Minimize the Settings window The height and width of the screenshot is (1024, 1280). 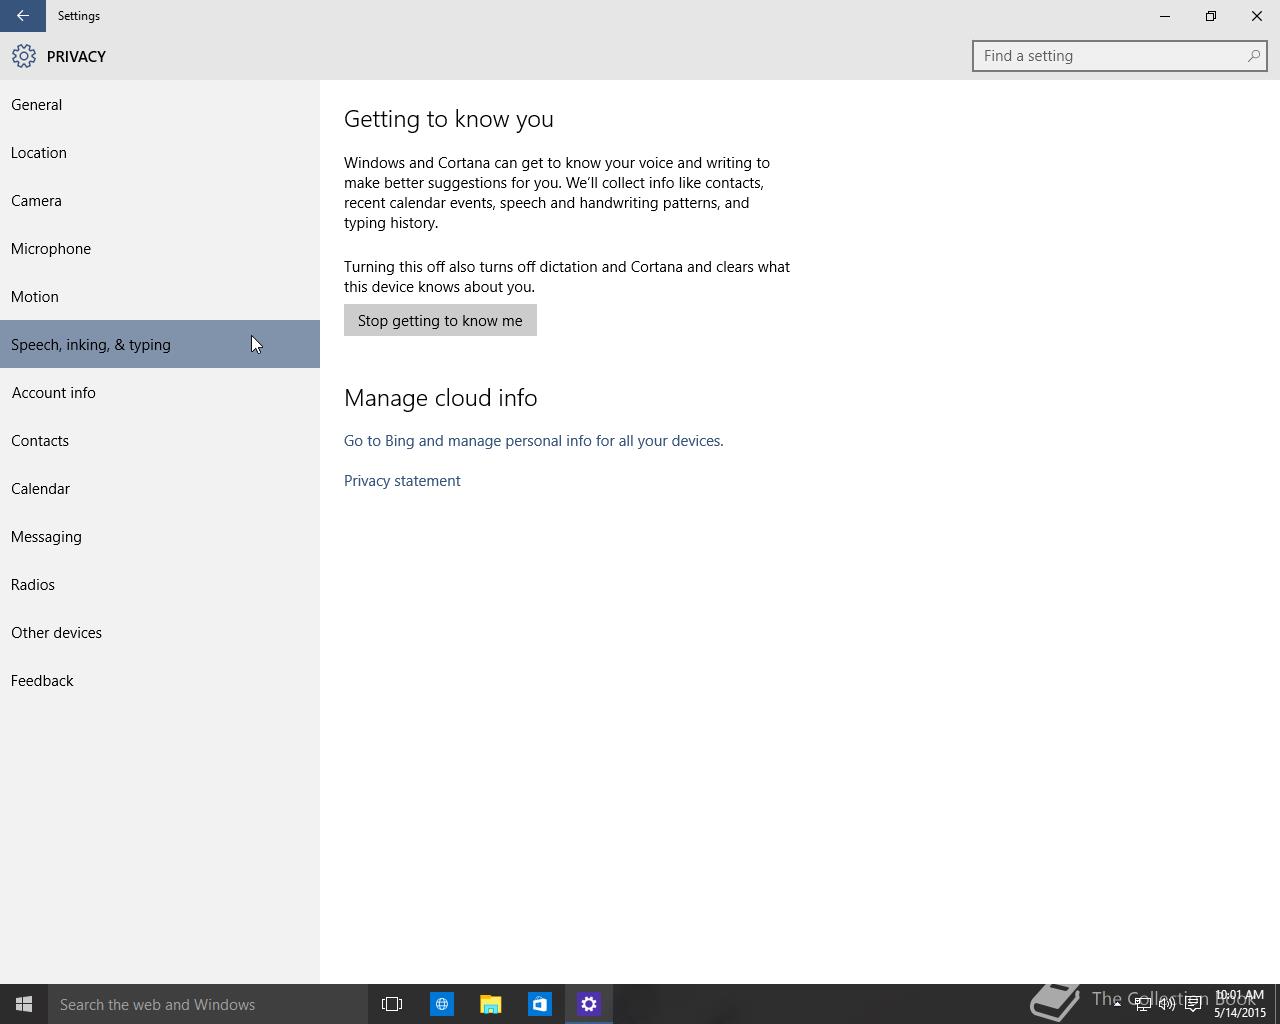point(1165,16)
